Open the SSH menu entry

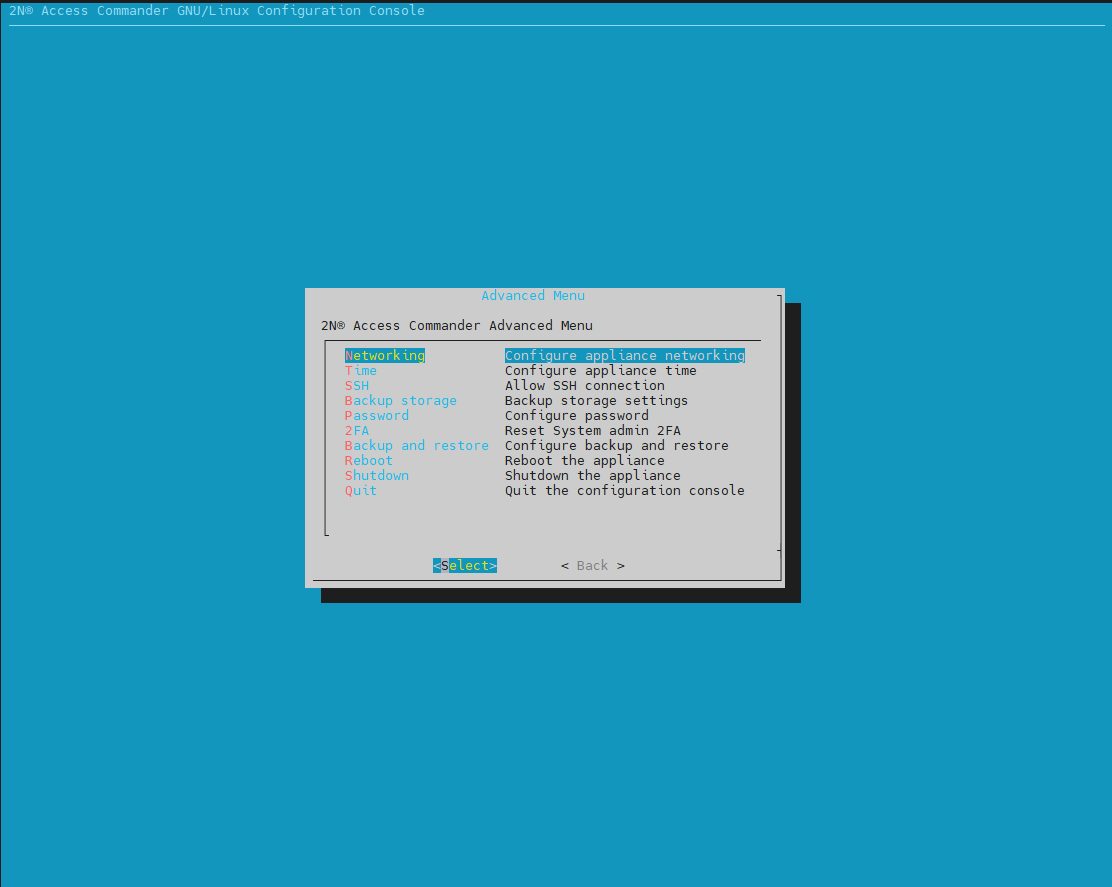click(x=357, y=385)
